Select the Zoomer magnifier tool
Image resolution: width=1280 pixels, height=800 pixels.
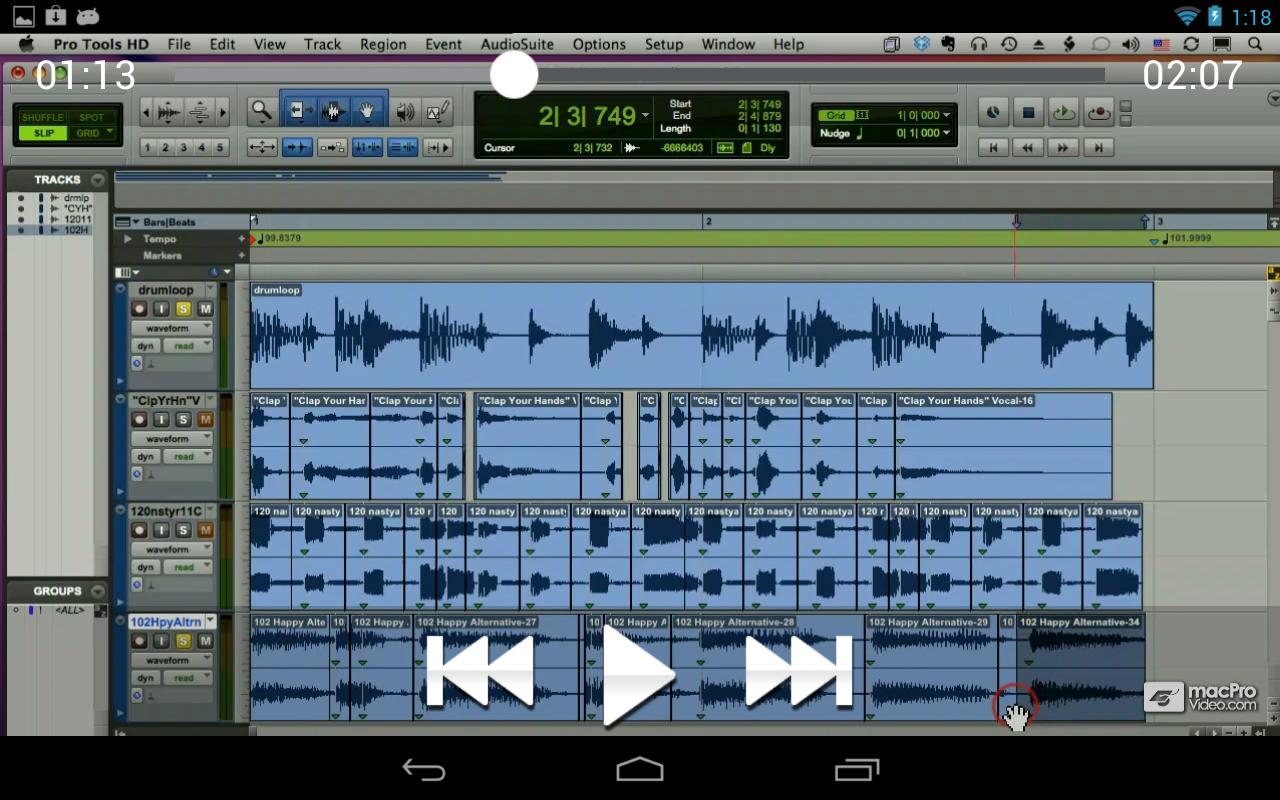(x=261, y=112)
